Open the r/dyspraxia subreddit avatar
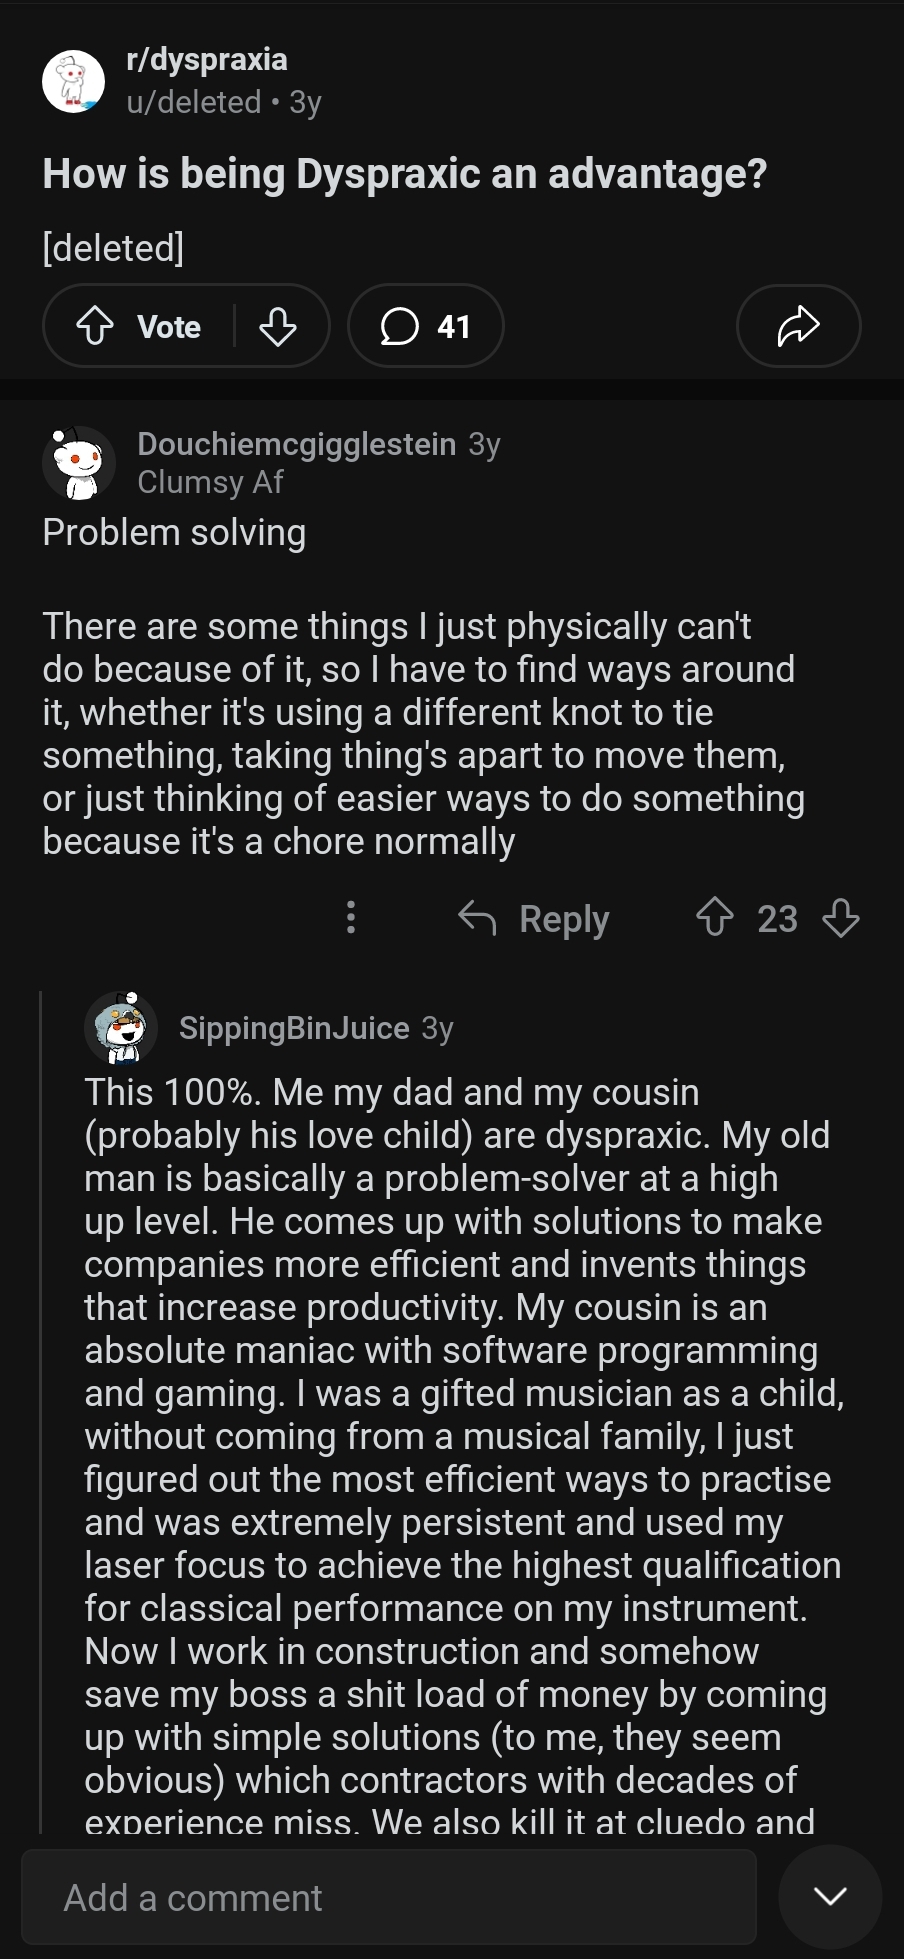The width and height of the screenshot is (904, 1959). coord(73,81)
